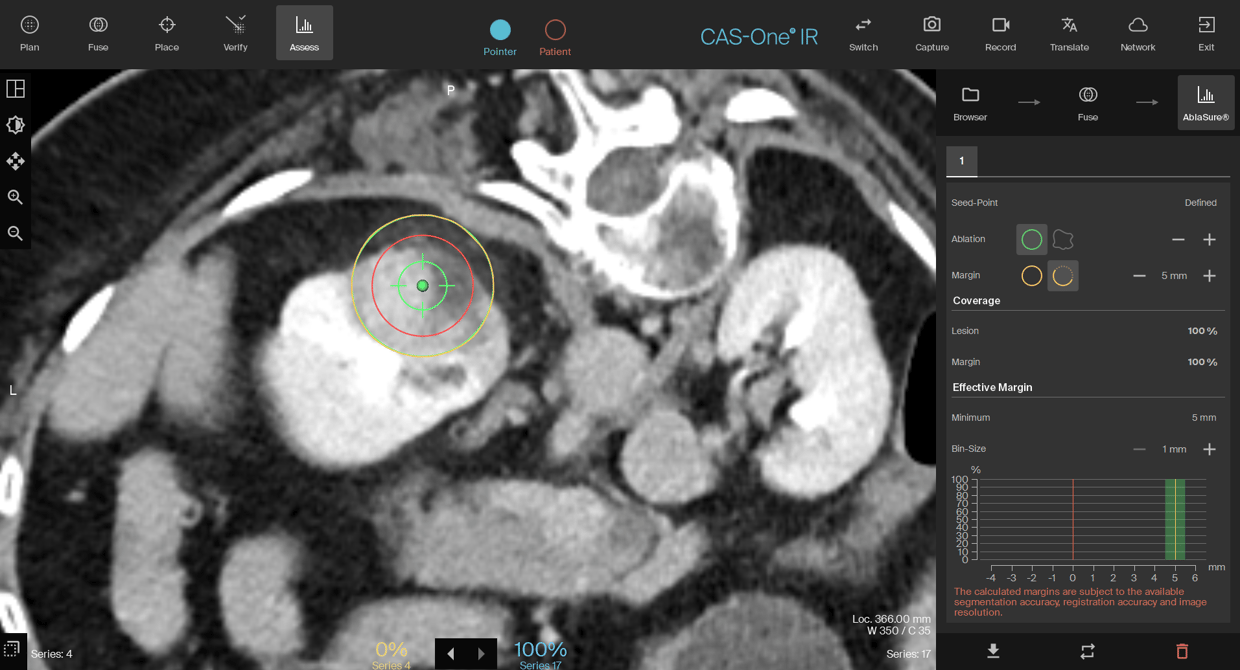Decrease the ablation size

(1178, 239)
